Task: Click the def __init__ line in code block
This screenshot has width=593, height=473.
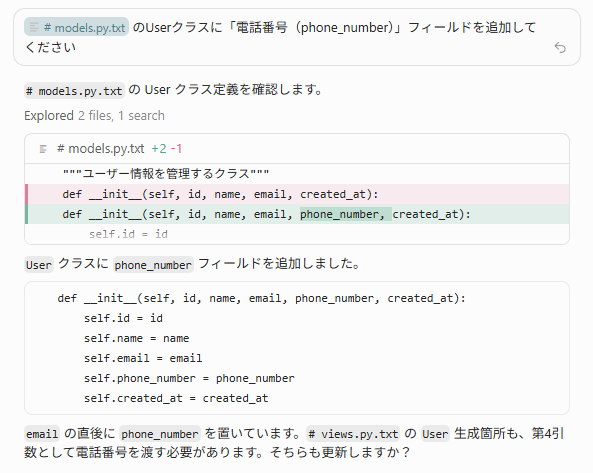Action: point(261,298)
